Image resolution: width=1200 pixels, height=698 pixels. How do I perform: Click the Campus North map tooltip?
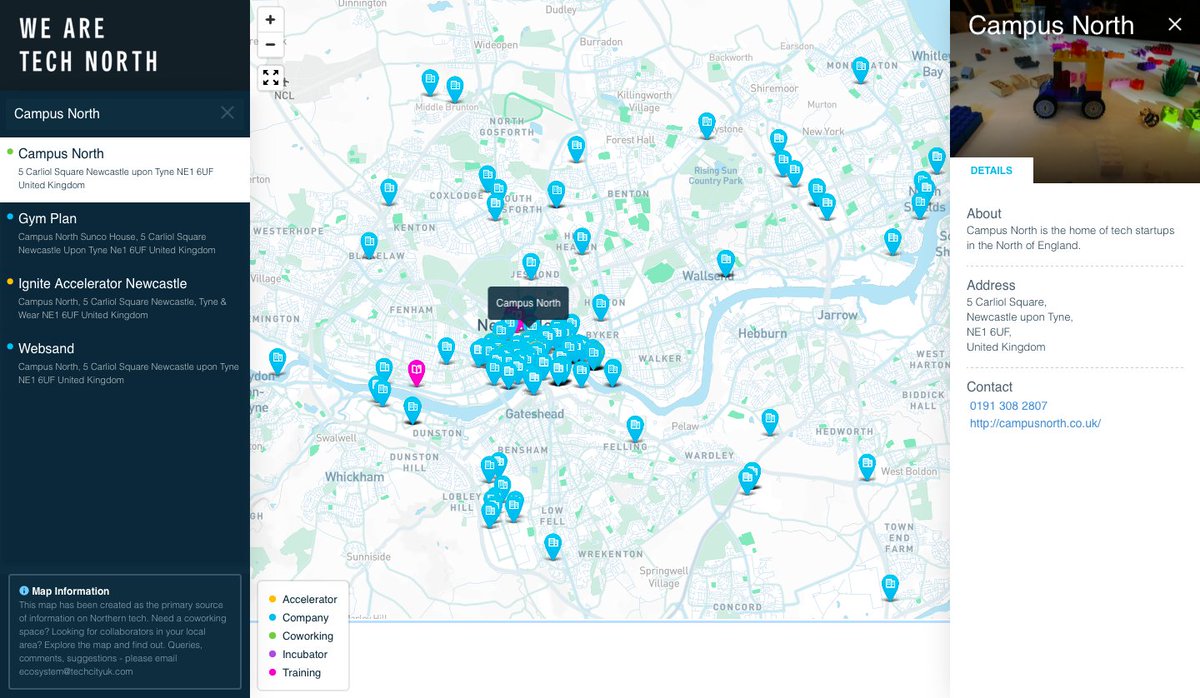click(x=528, y=303)
